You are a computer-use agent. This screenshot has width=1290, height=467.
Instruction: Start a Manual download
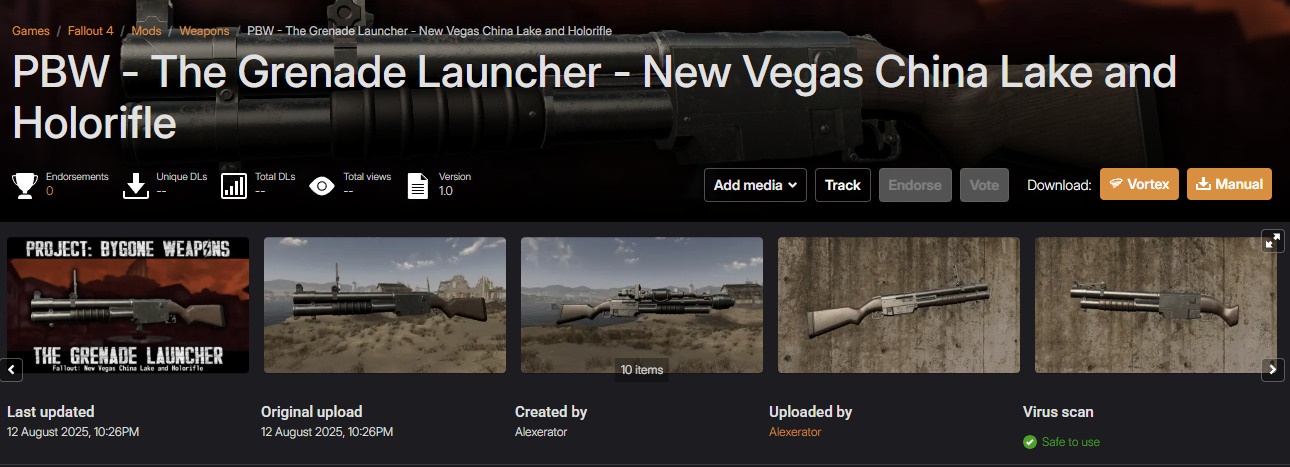point(1229,184)
